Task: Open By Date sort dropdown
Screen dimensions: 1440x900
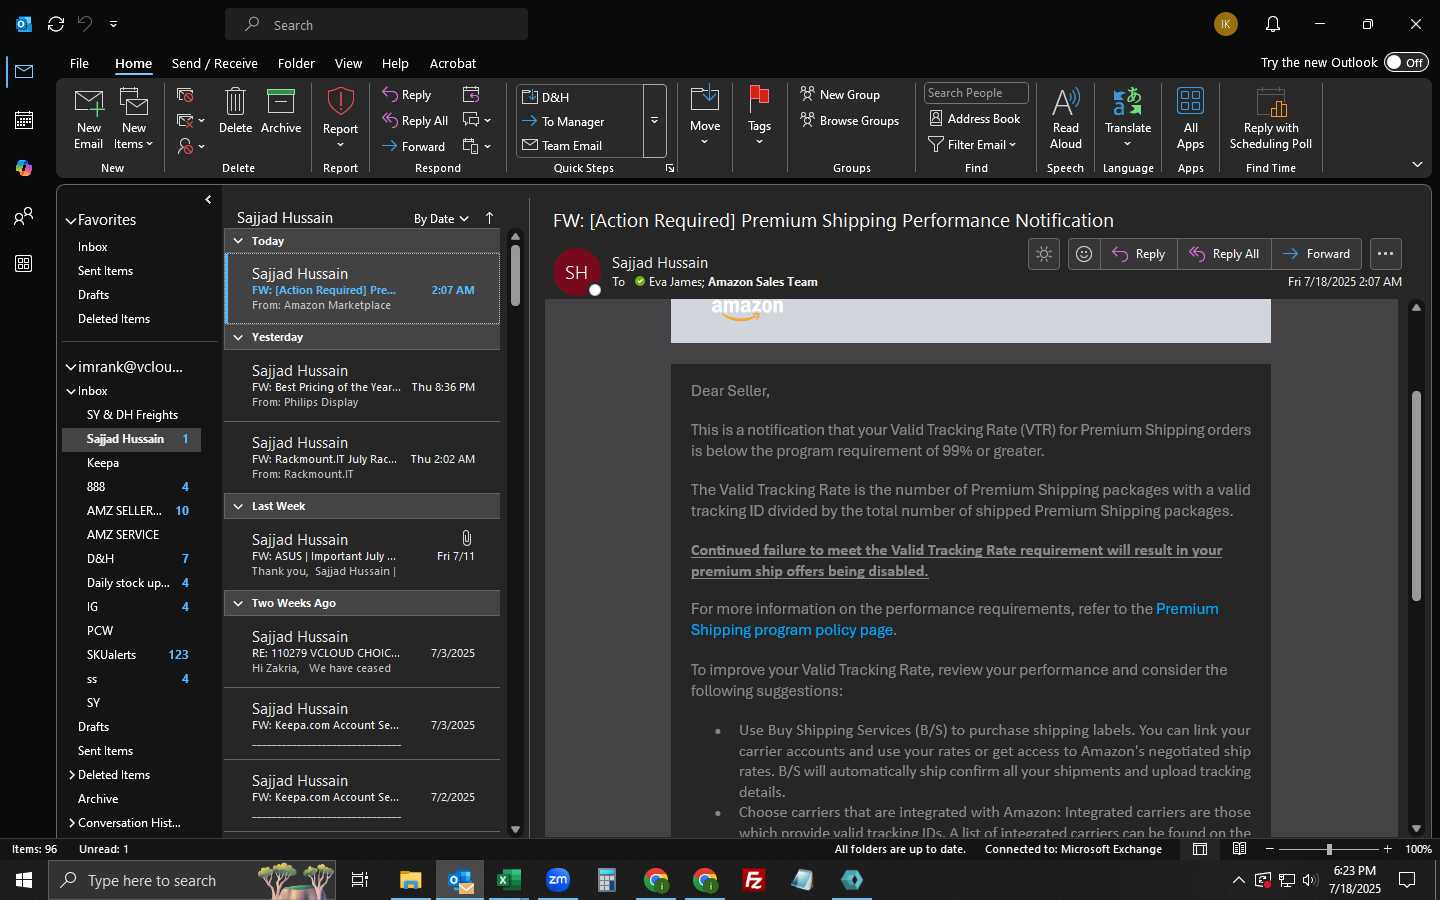Action: point(441,219)
